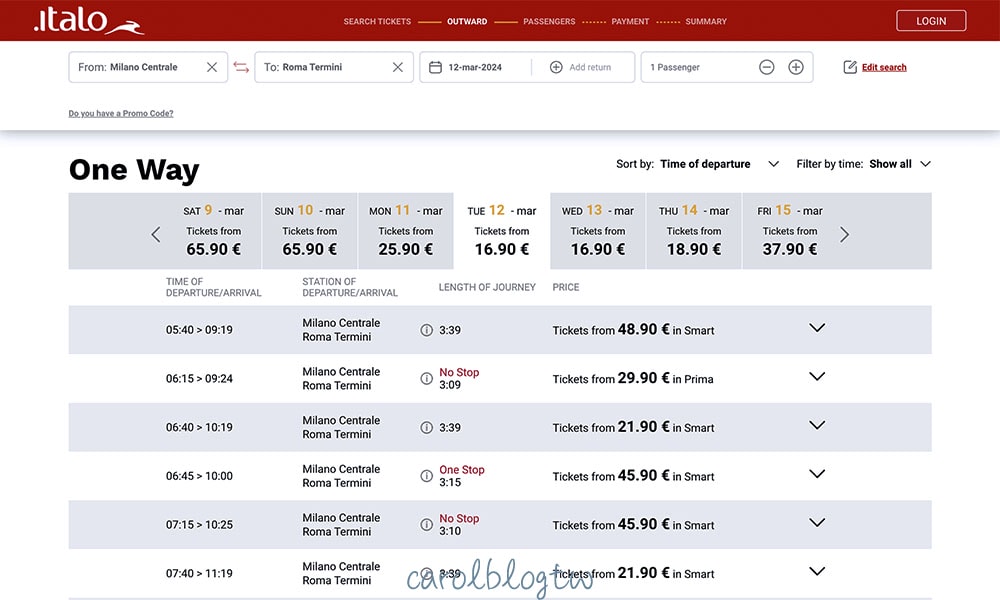This screenshot has height=600, width=1000.
Task: Go to SEARCH TICKETS step
Action: coord(377,21)
